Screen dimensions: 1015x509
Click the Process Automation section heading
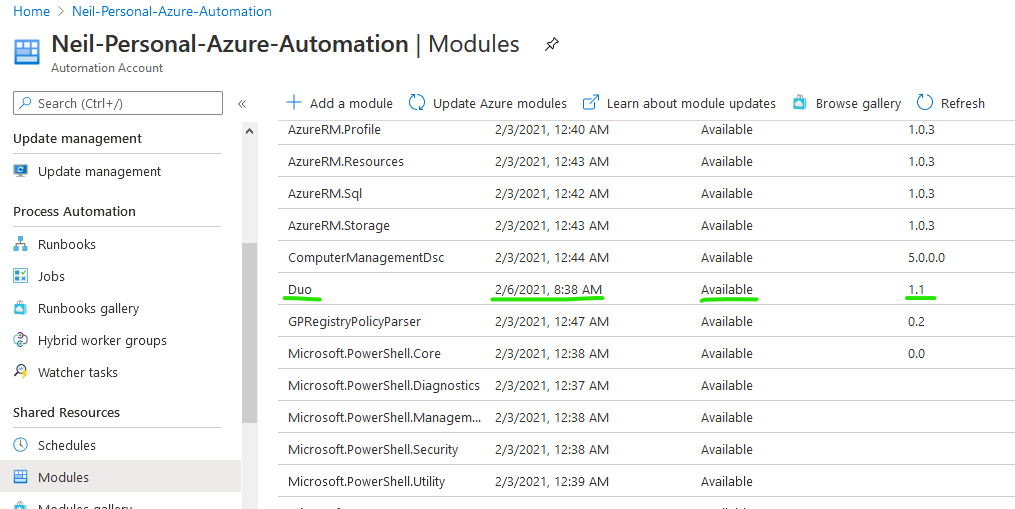(x=74, y=211)
